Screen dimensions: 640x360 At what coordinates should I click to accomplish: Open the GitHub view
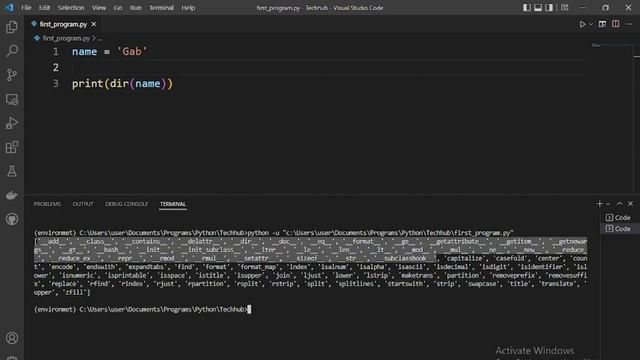12,219
